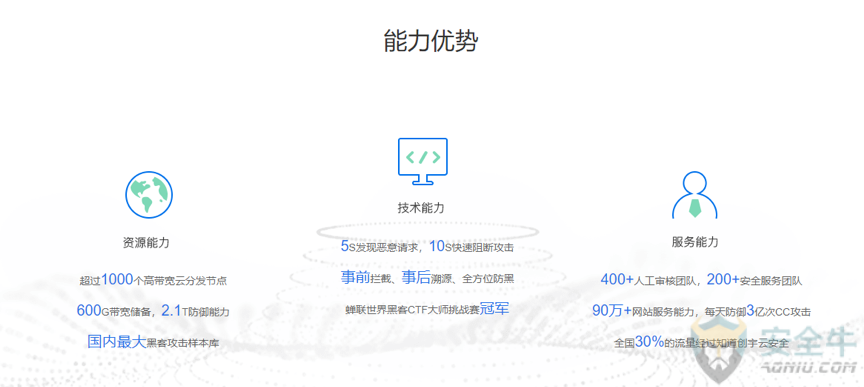Click the line 600G带宽储备，2.1T防御能力
Screen dimensions: 864x387
(x=153, y=311)
